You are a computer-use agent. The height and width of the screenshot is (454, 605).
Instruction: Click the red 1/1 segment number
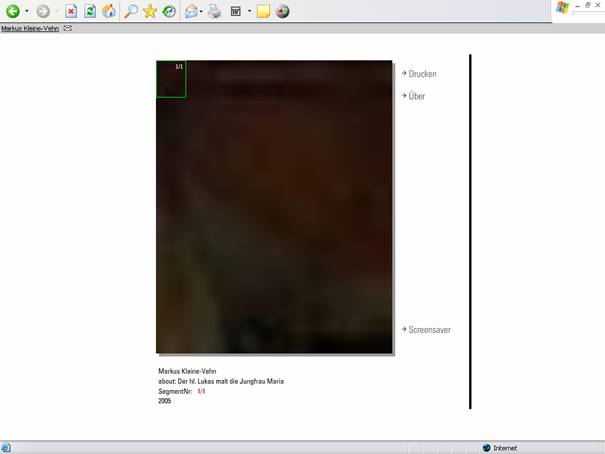point(201,391)
